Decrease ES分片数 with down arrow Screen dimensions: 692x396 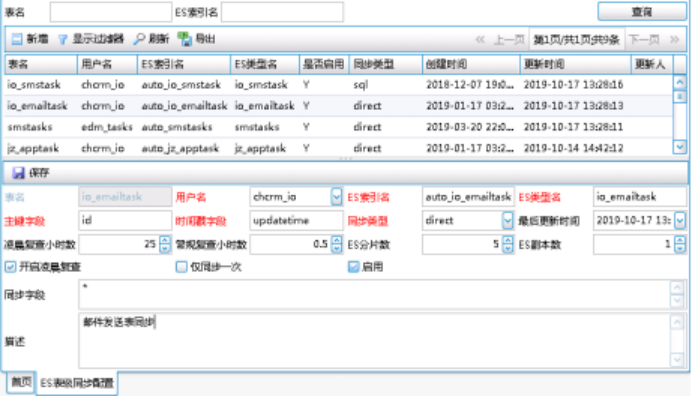[508, 249]
